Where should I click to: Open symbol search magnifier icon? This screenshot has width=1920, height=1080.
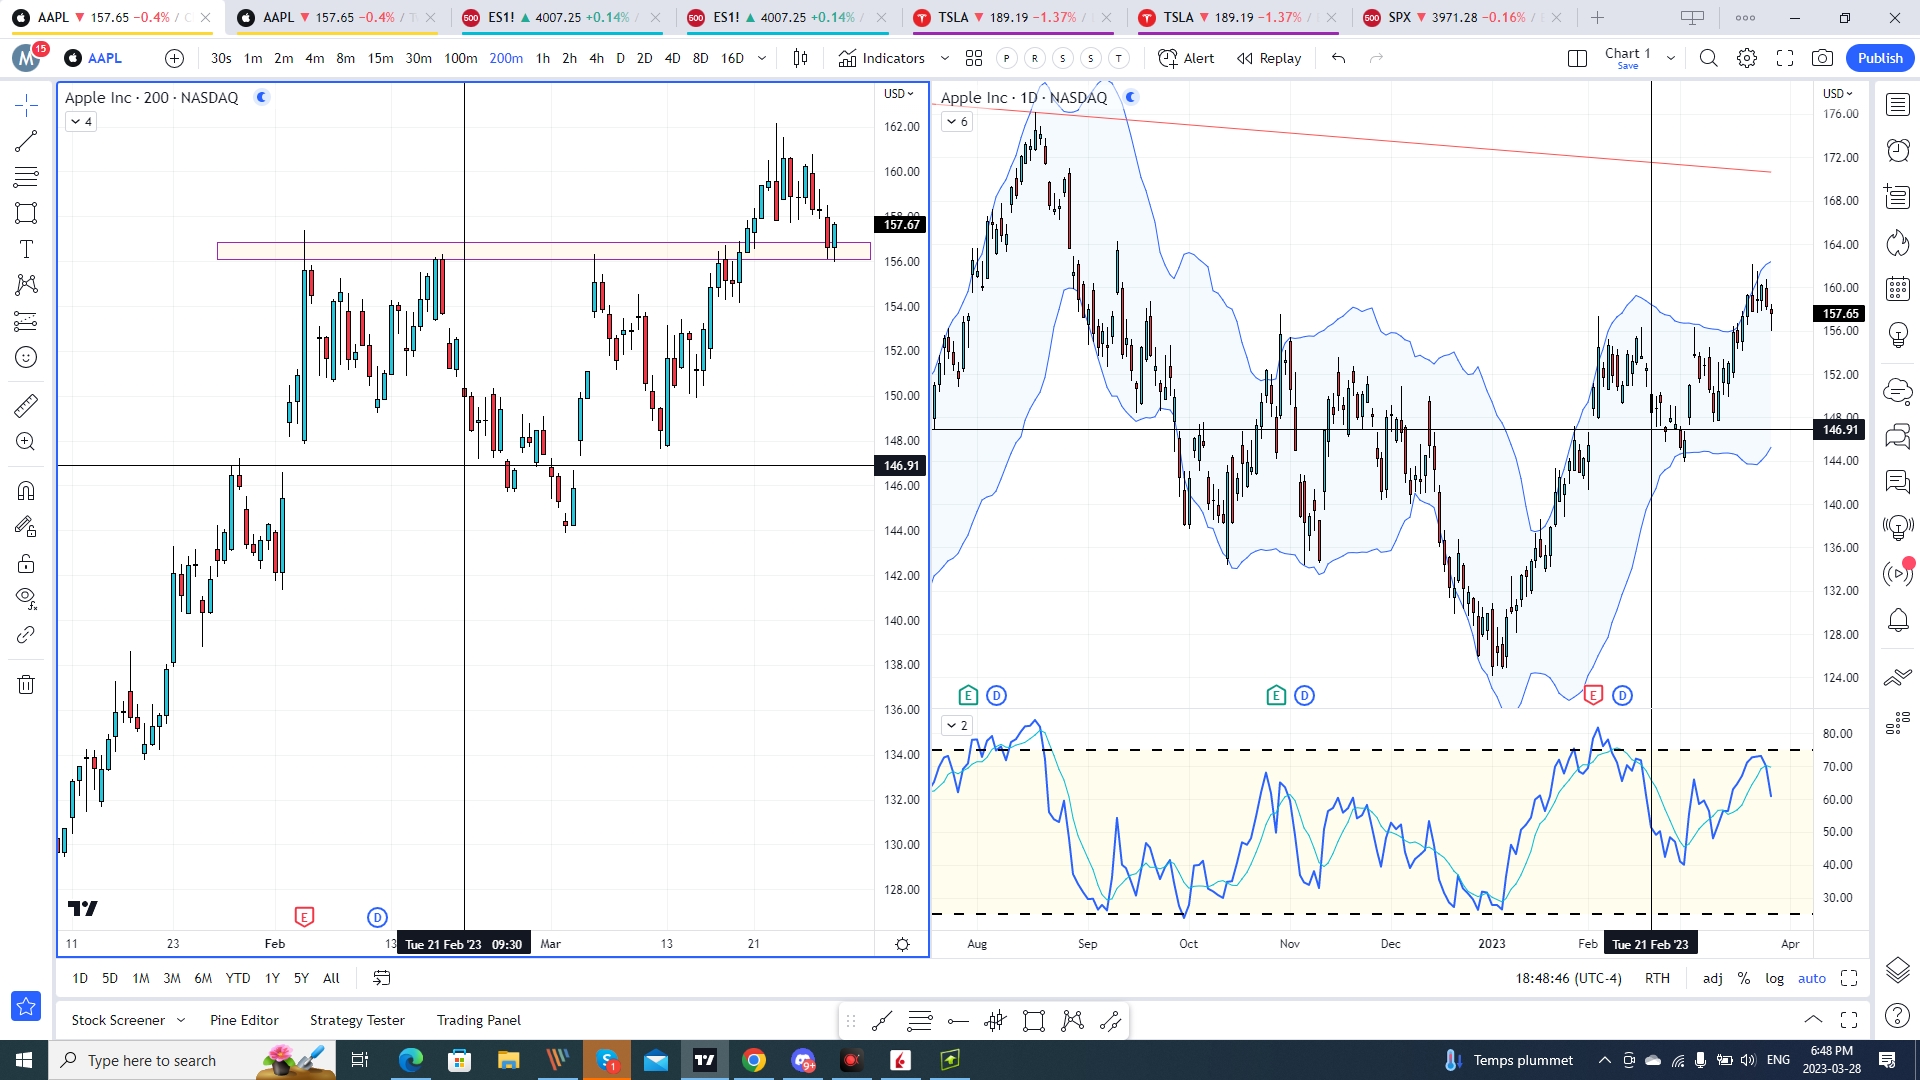click(x=1709, y=58)
